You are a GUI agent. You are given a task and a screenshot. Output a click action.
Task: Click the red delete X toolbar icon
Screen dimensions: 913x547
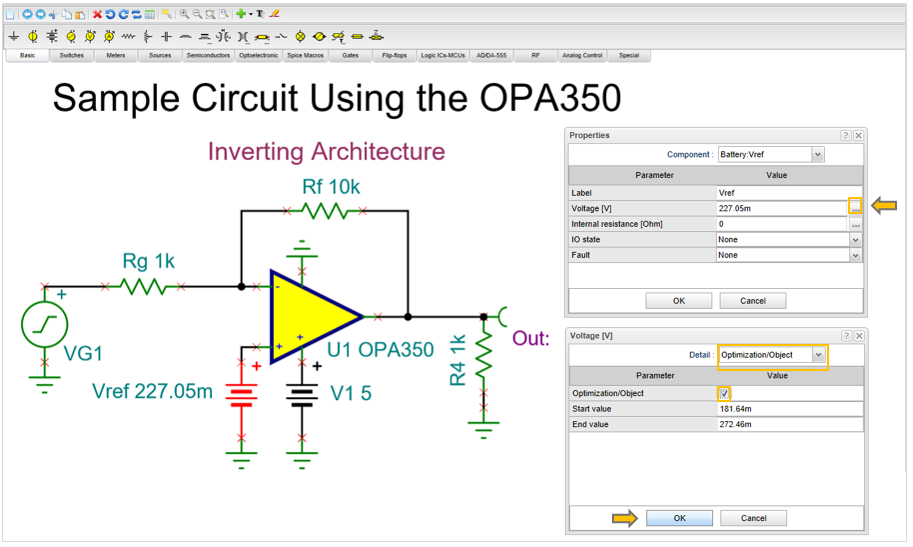(x=97, y=15)
